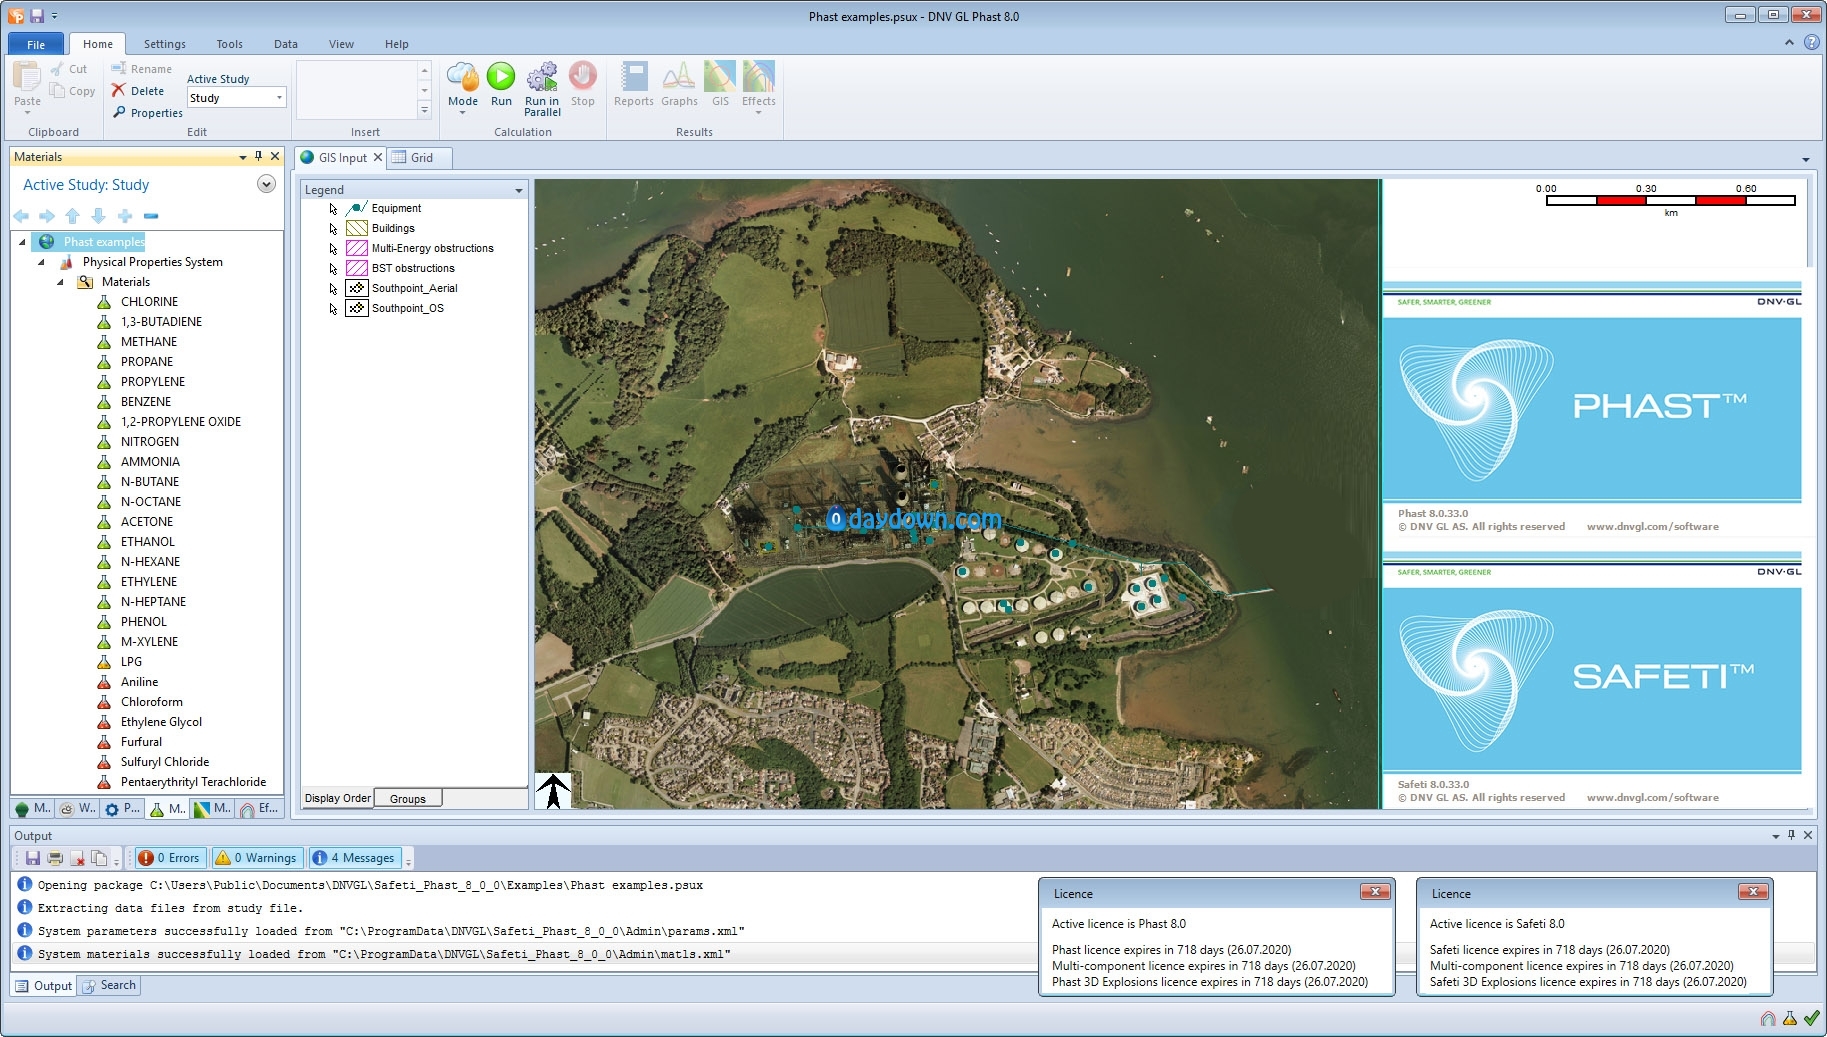The width and height of the screenshot is (1827, 1037).
Task: Open the File menu
Action: click(36, 44)
